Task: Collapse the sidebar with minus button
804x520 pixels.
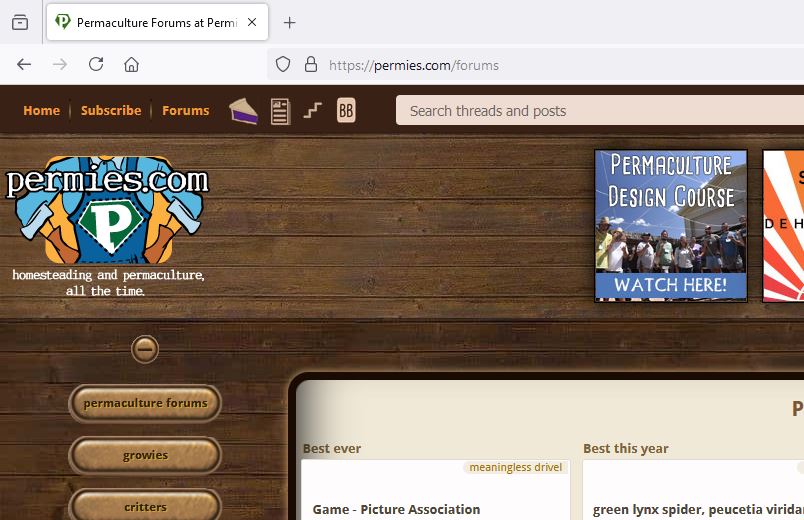Action: tap(145, 349)
